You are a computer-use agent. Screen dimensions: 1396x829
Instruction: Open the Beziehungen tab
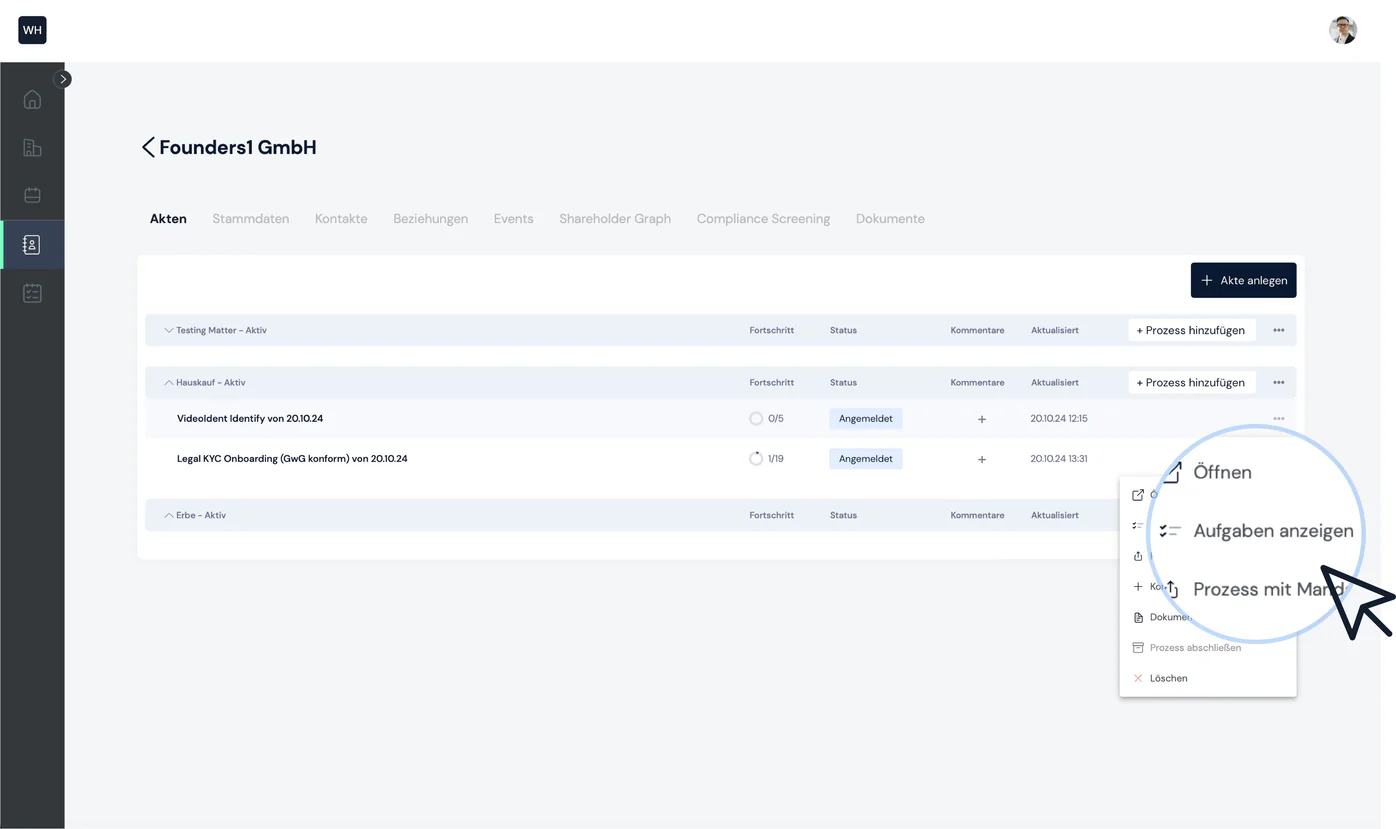coord(430,219)
